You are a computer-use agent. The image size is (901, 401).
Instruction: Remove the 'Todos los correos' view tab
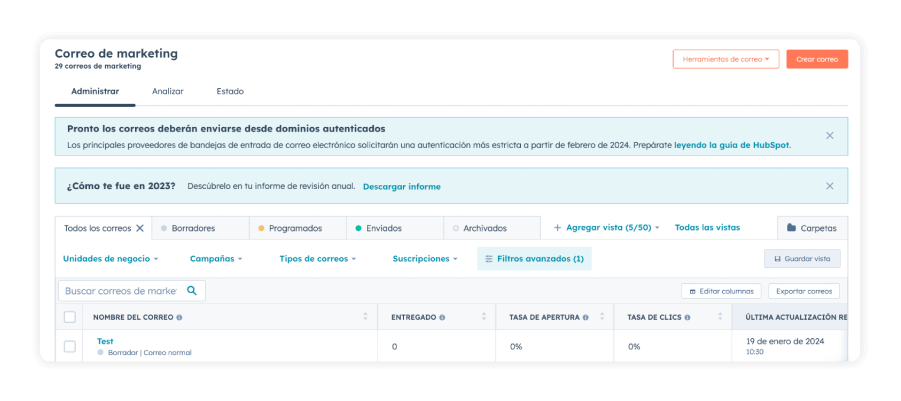pos(140,228)
